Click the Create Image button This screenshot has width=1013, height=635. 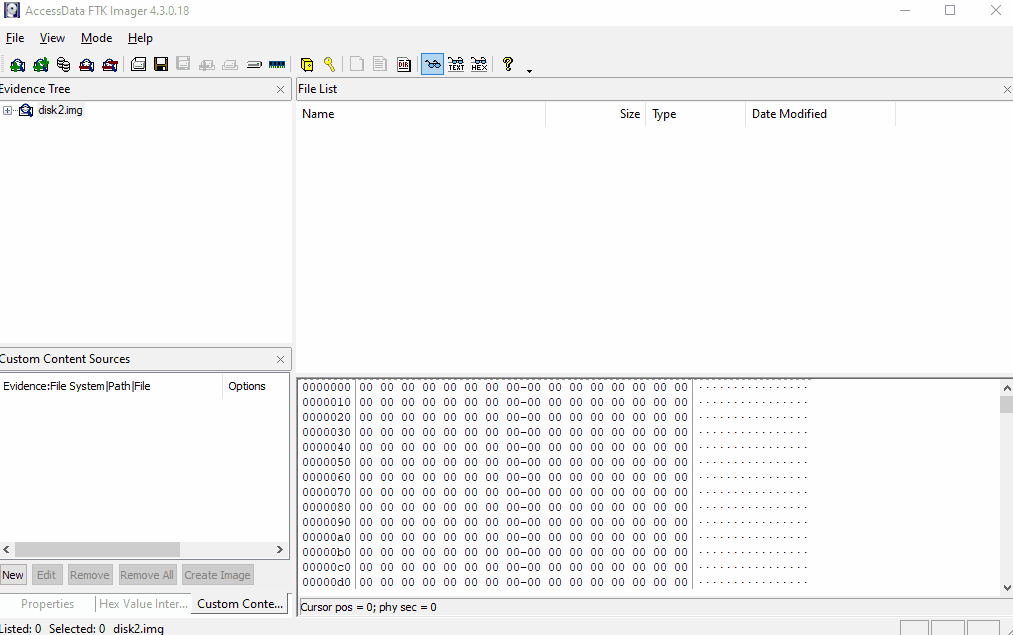tap(217, 575)
